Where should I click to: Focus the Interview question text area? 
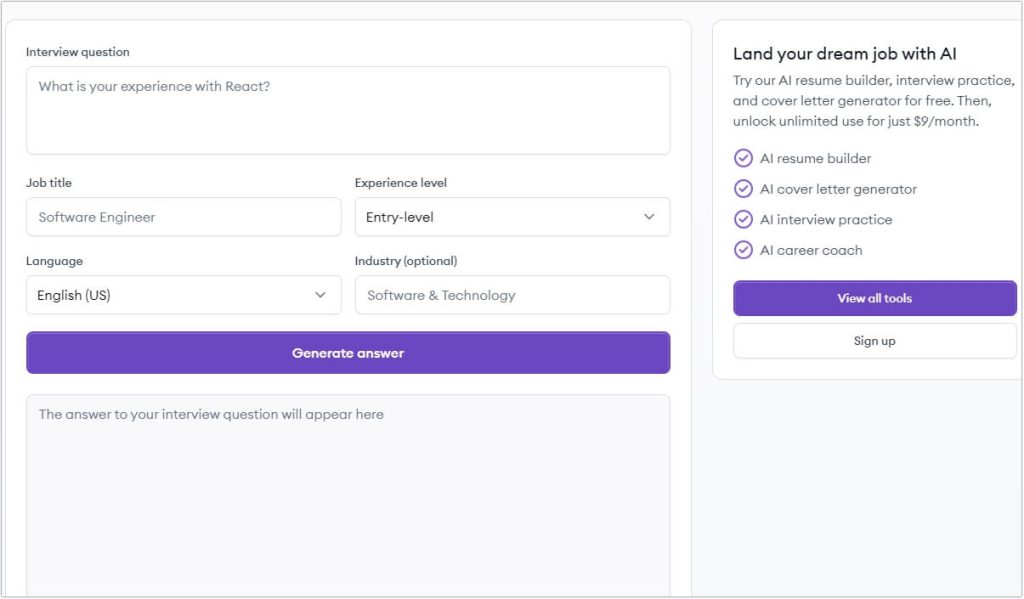[x=348, y=110]
